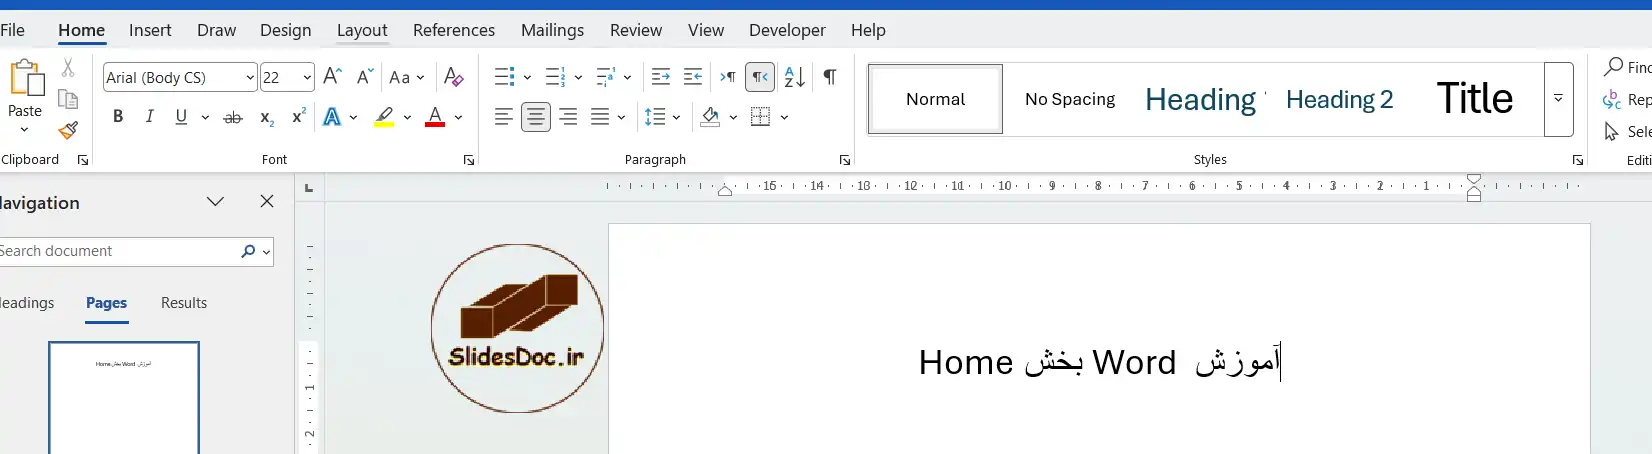Toggle bold formatting
This screenshot has width=1652, height=454.
coord(118,117)
